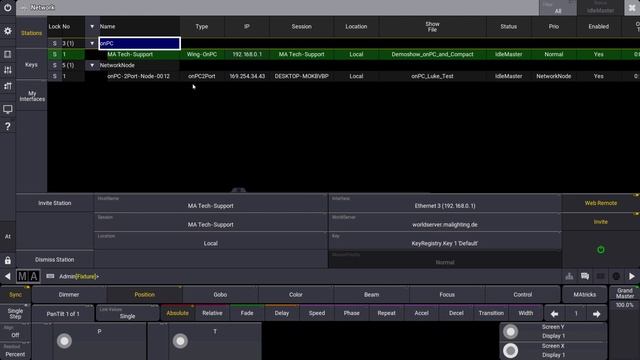Click the onPC name edit field

(x=139, y=43)
